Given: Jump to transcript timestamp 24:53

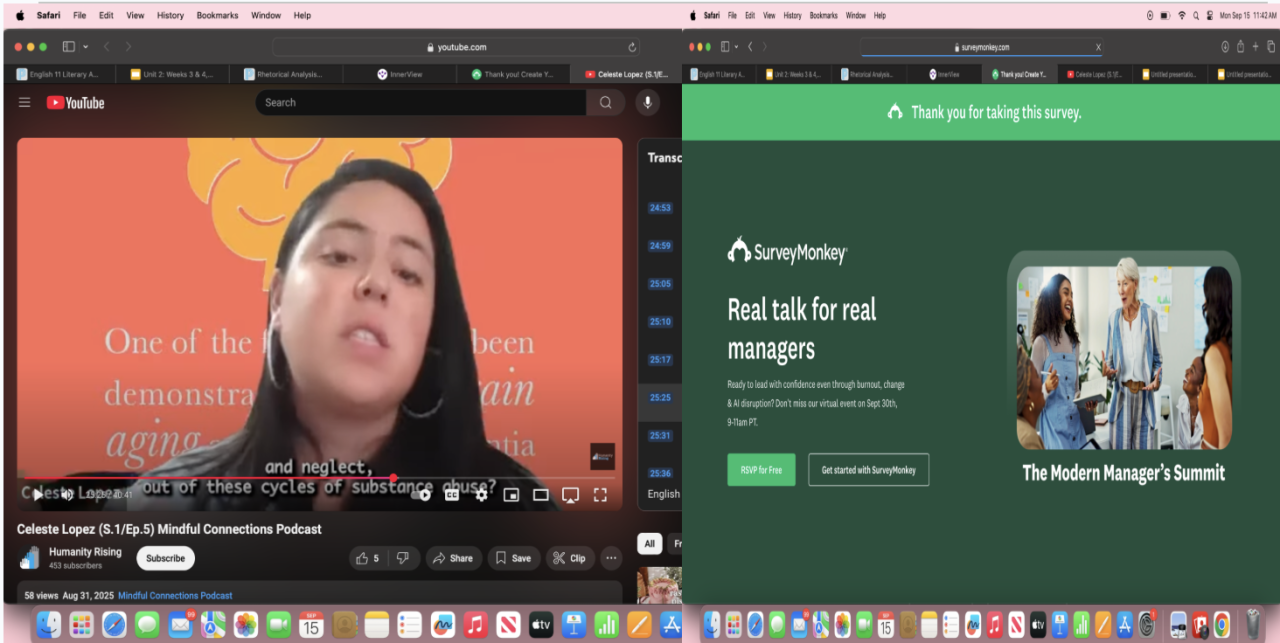Looking at the screenshot, I should pos(660,208).
